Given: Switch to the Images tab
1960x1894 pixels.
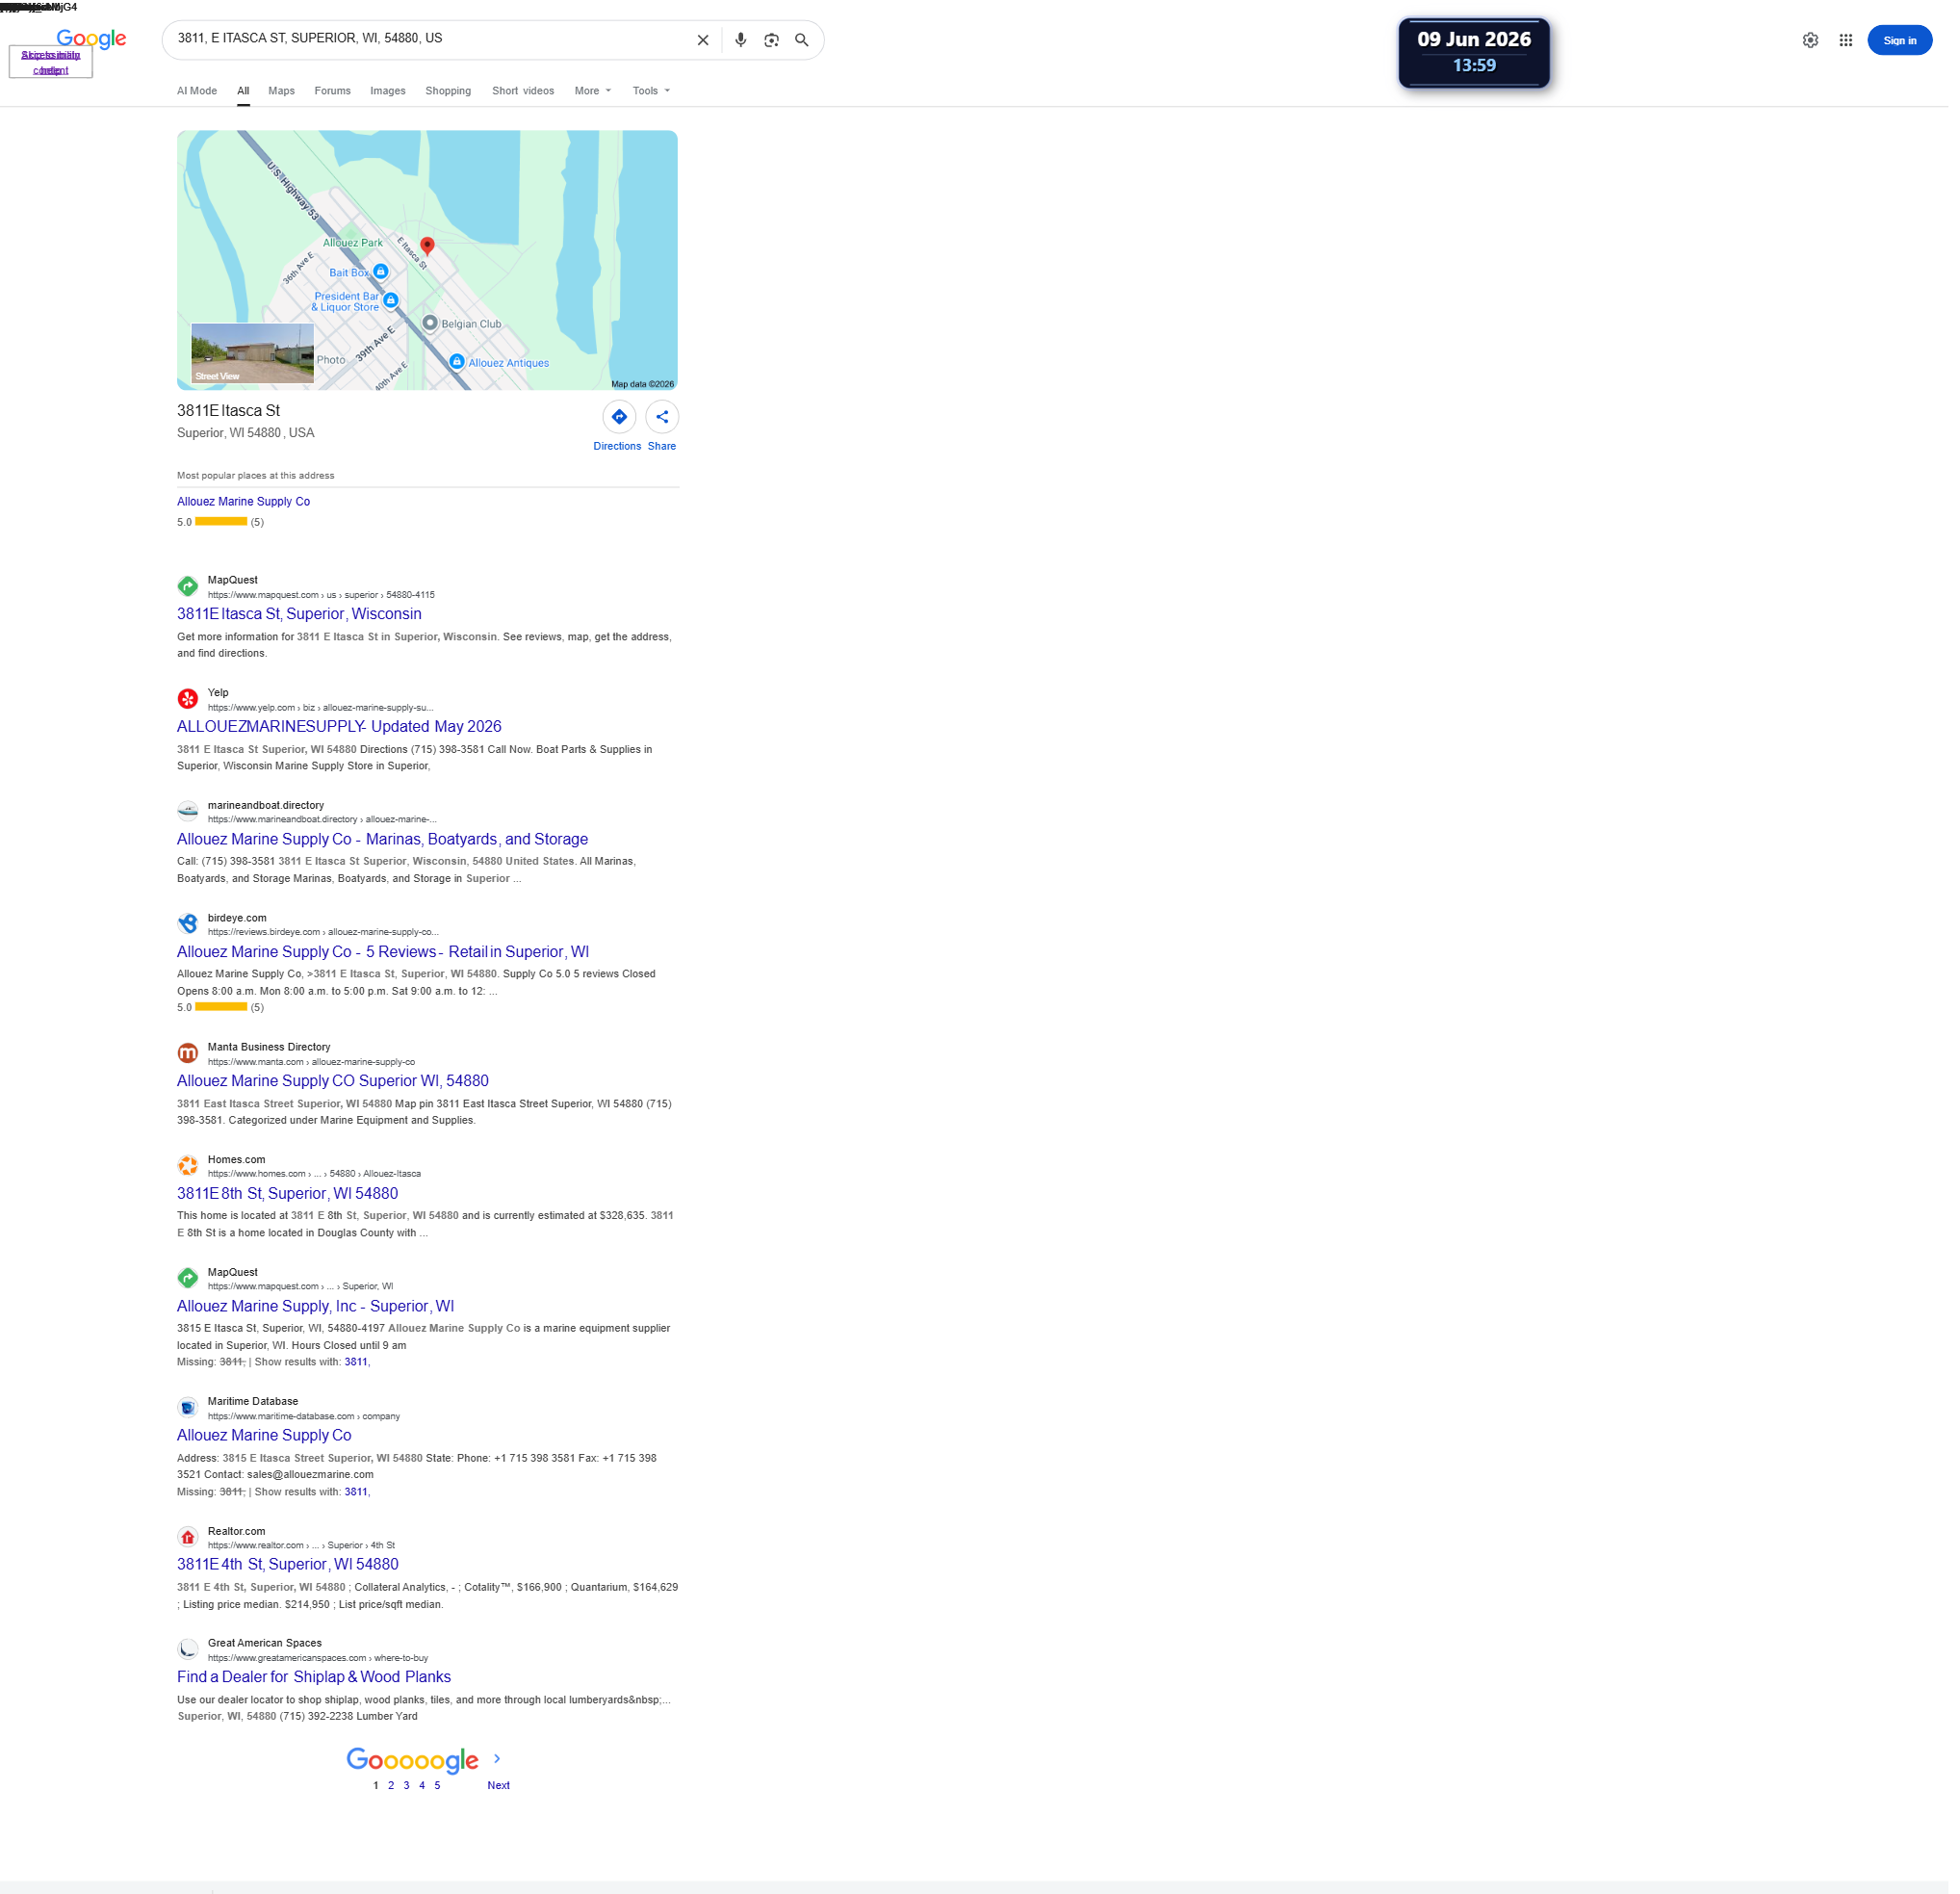Looking at the screenshot, I should (388, 91).
